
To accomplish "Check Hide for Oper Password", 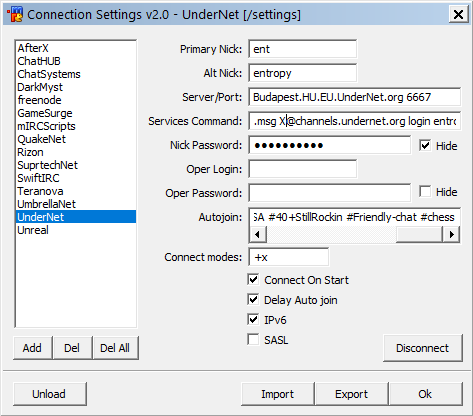I will tap(425, 192).
